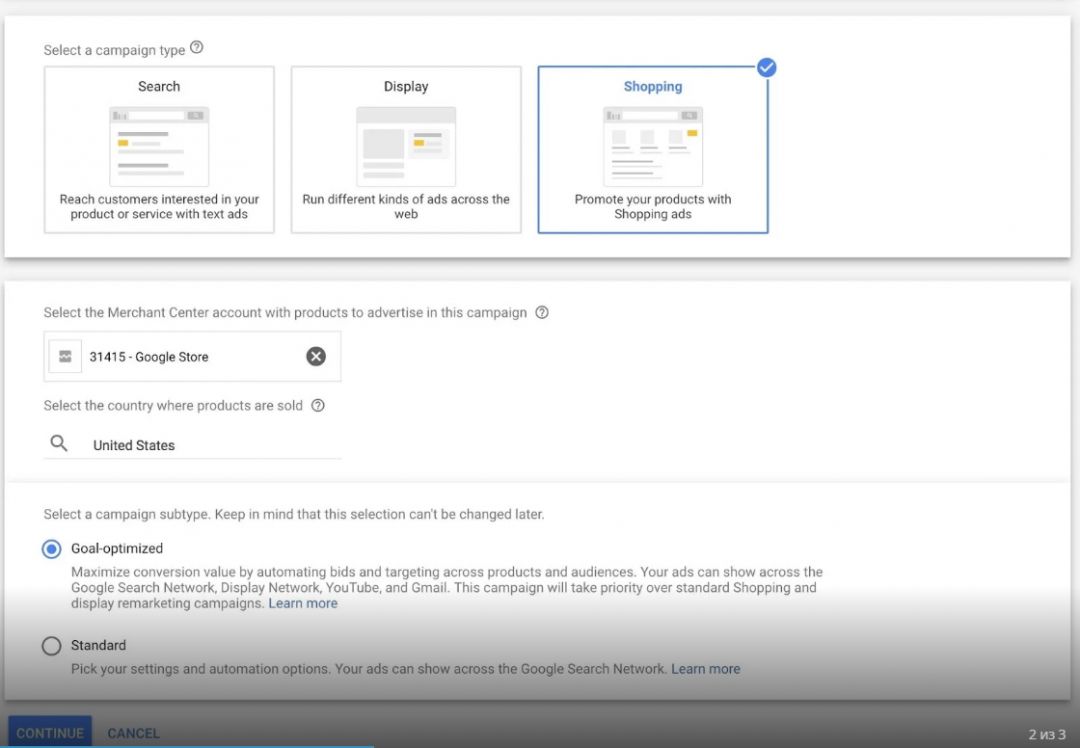Open 'Learn more' for Goal-optimized campaigns
Screen dimensions: 1080x748
tap(302, 603)
